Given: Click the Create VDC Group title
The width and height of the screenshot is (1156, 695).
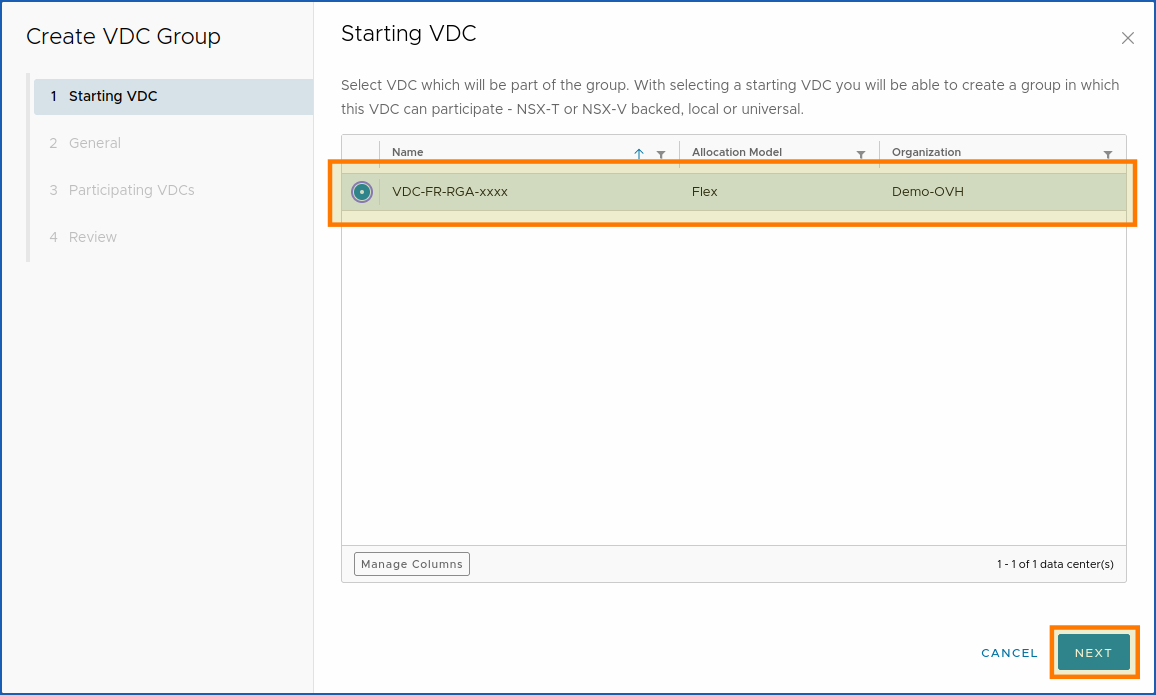Looking at the screenshot, I should (x=121, y=36).
